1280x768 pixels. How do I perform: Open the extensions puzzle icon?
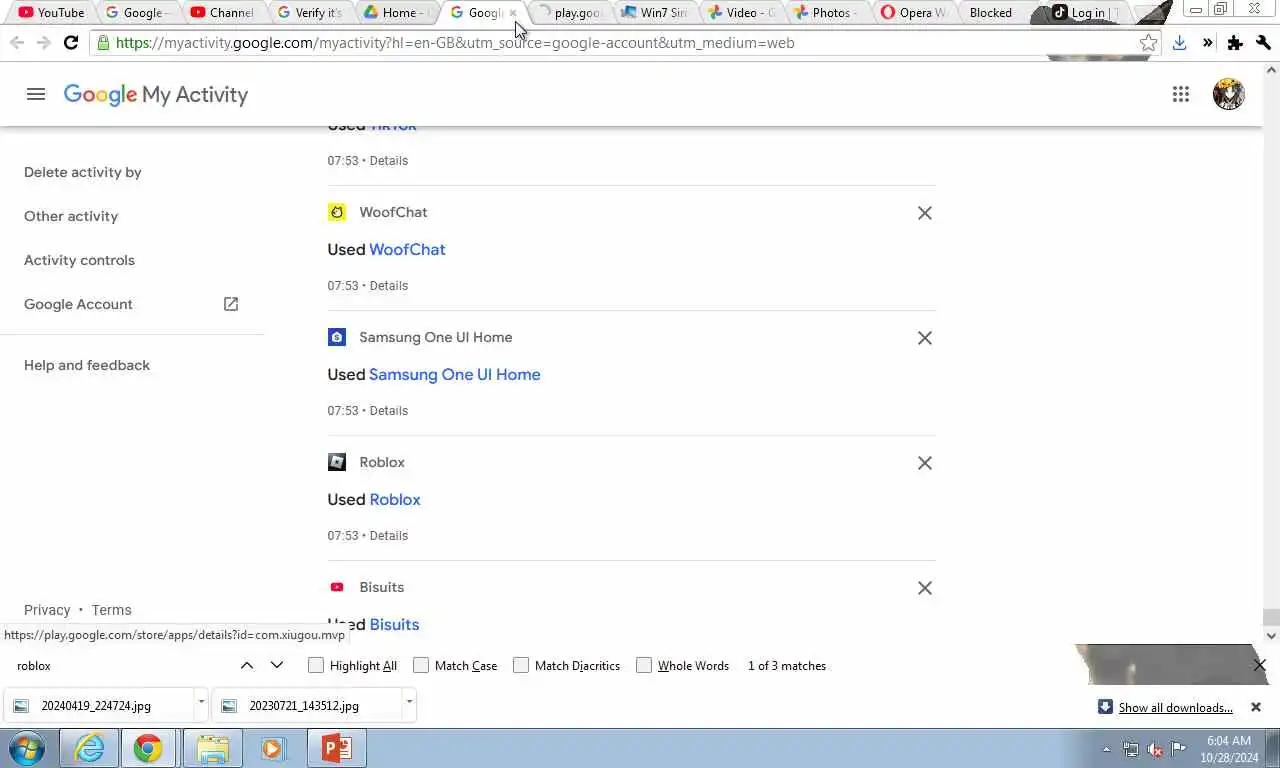[x=1235, y=43]
